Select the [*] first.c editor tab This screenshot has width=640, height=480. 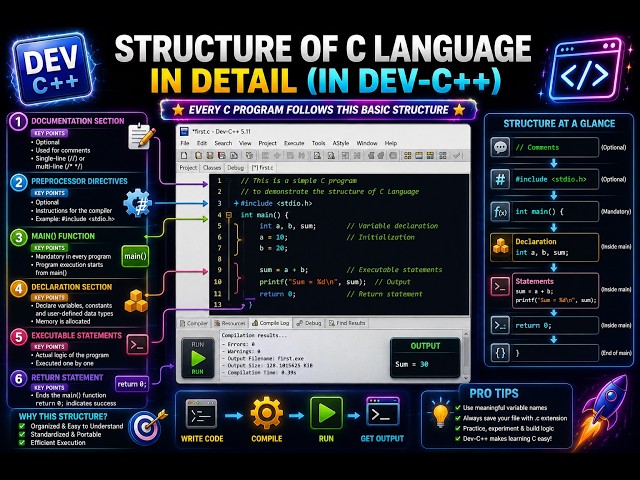point(262,168)
